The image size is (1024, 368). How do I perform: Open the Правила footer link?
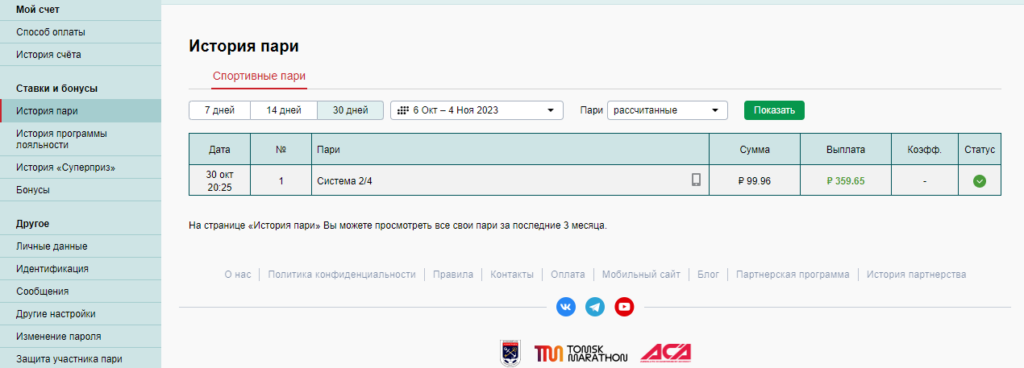453,275
